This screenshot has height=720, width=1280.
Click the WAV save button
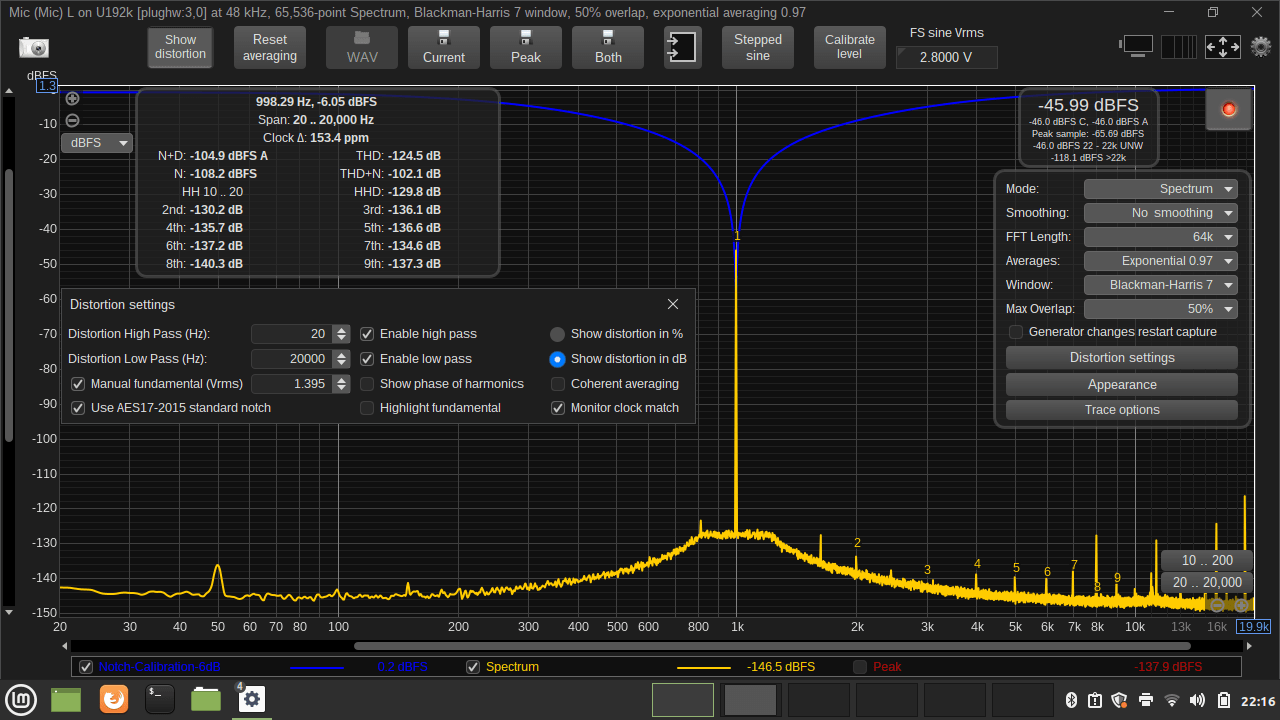362,47
